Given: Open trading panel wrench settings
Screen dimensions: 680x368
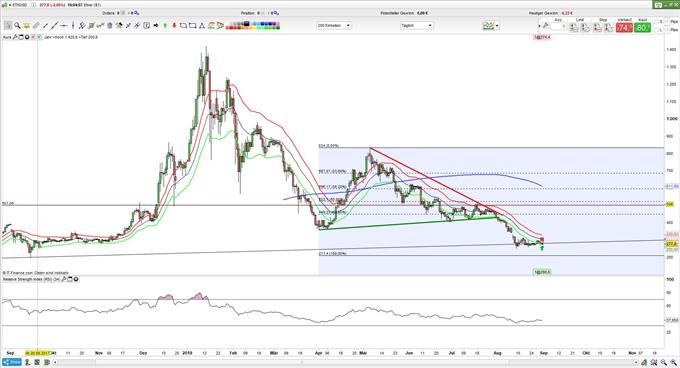Looking at the screenshot, I should [x=545, y=26].
